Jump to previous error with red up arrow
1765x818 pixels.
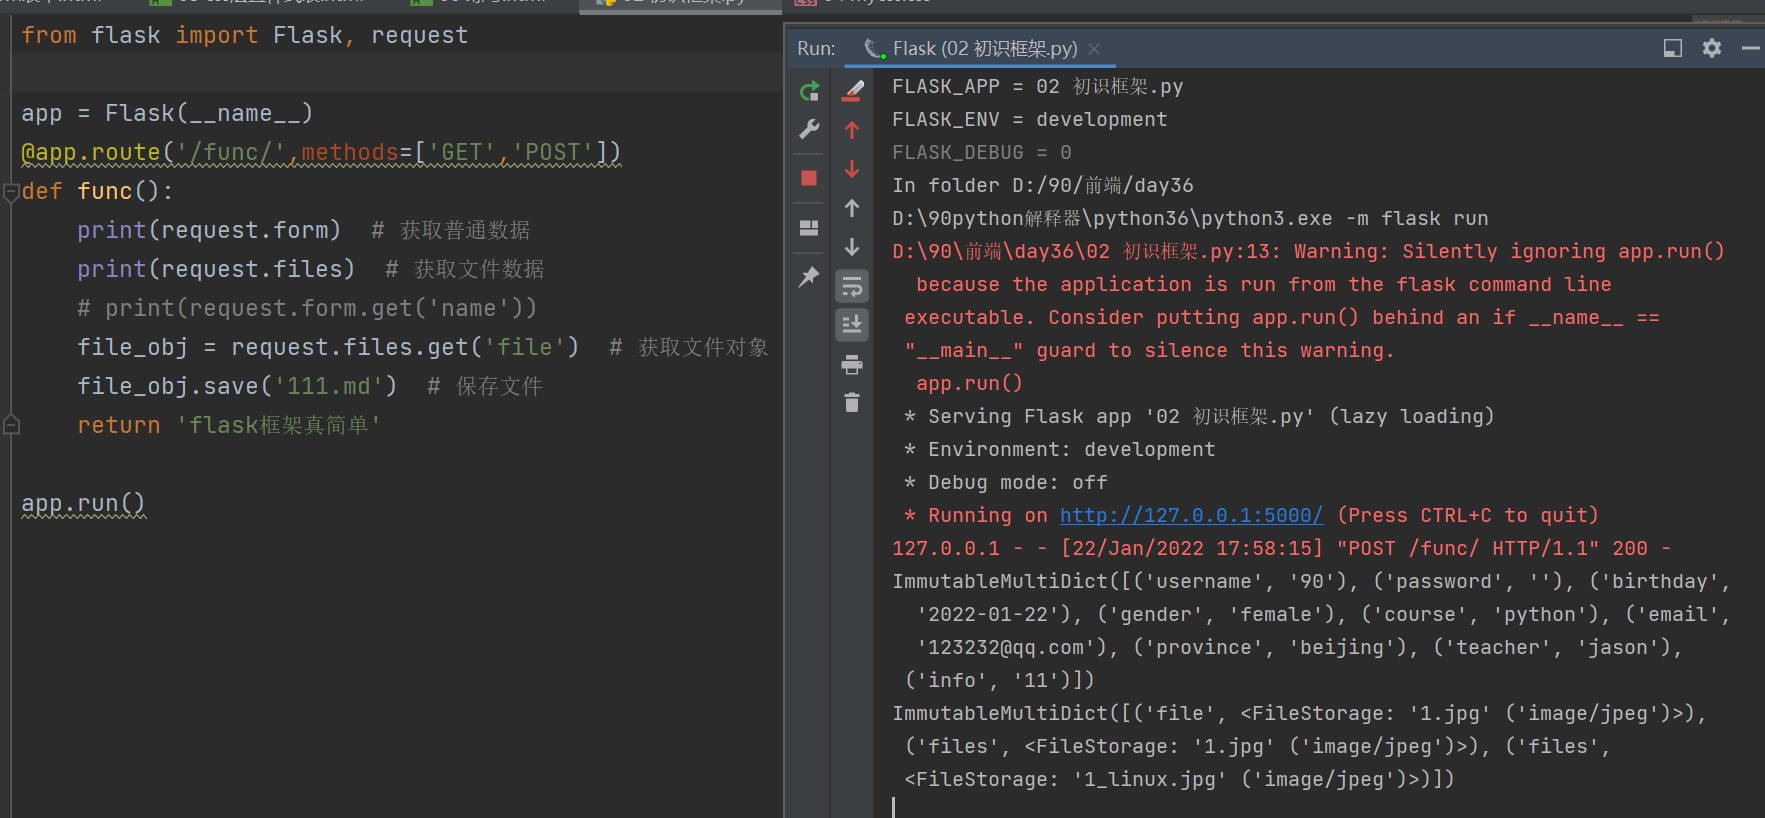coord(852,130)
